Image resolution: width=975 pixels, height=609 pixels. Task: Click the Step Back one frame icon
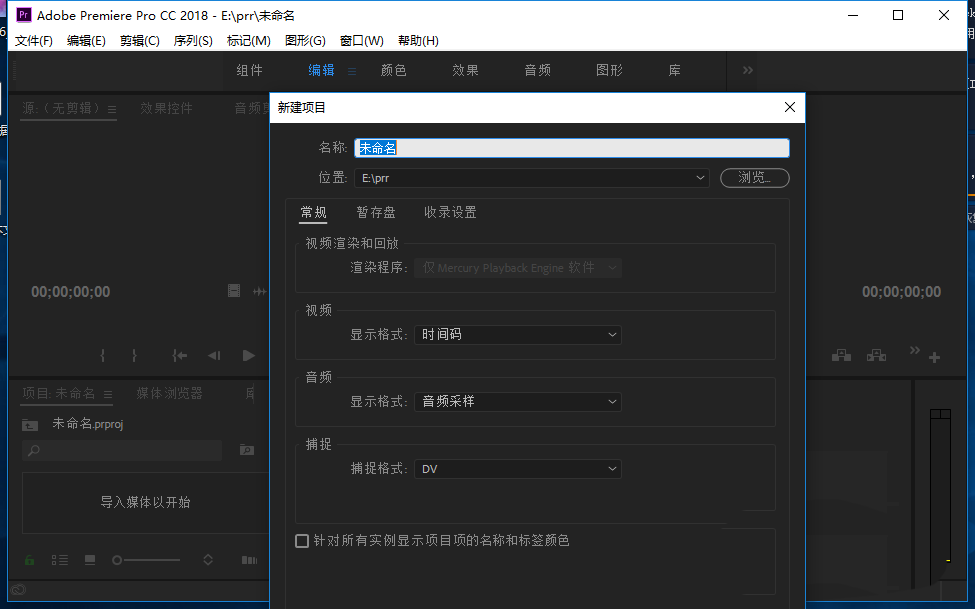[x=214, y=355]
